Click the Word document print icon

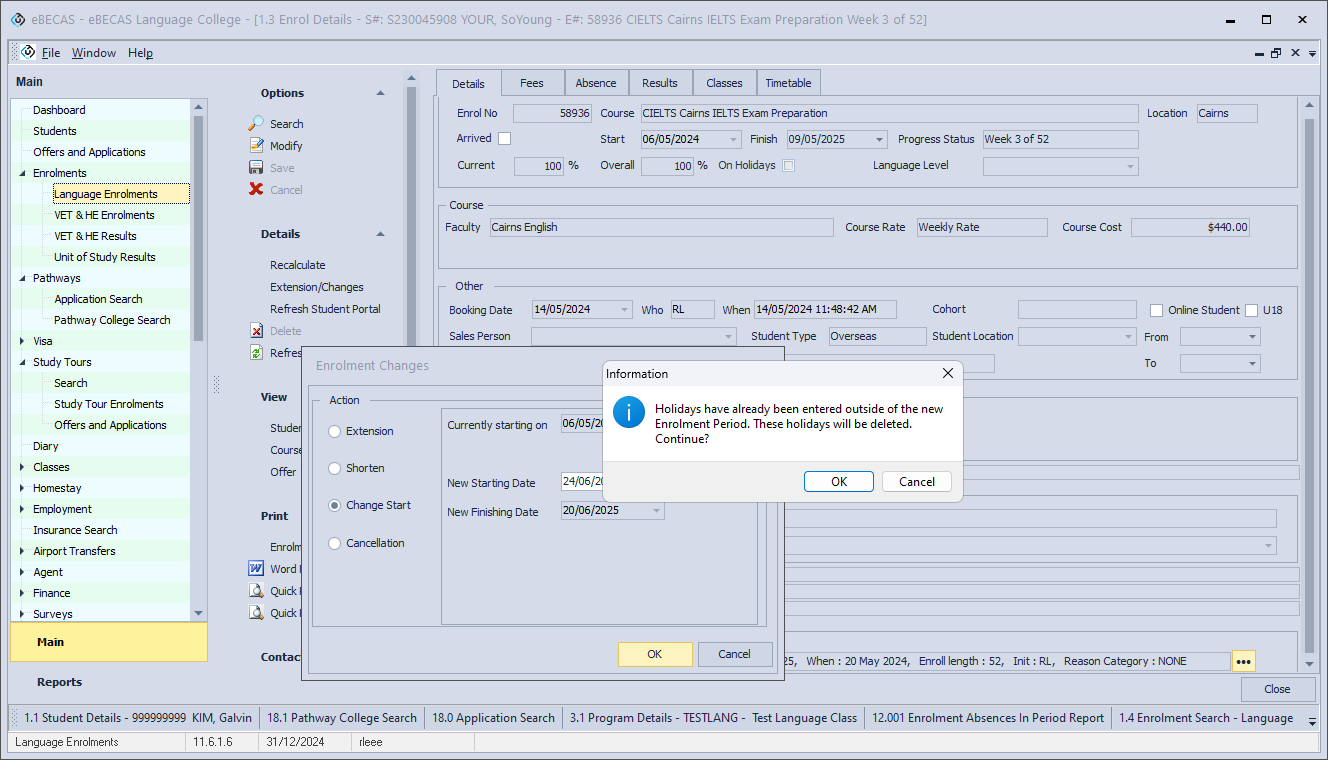256,569
